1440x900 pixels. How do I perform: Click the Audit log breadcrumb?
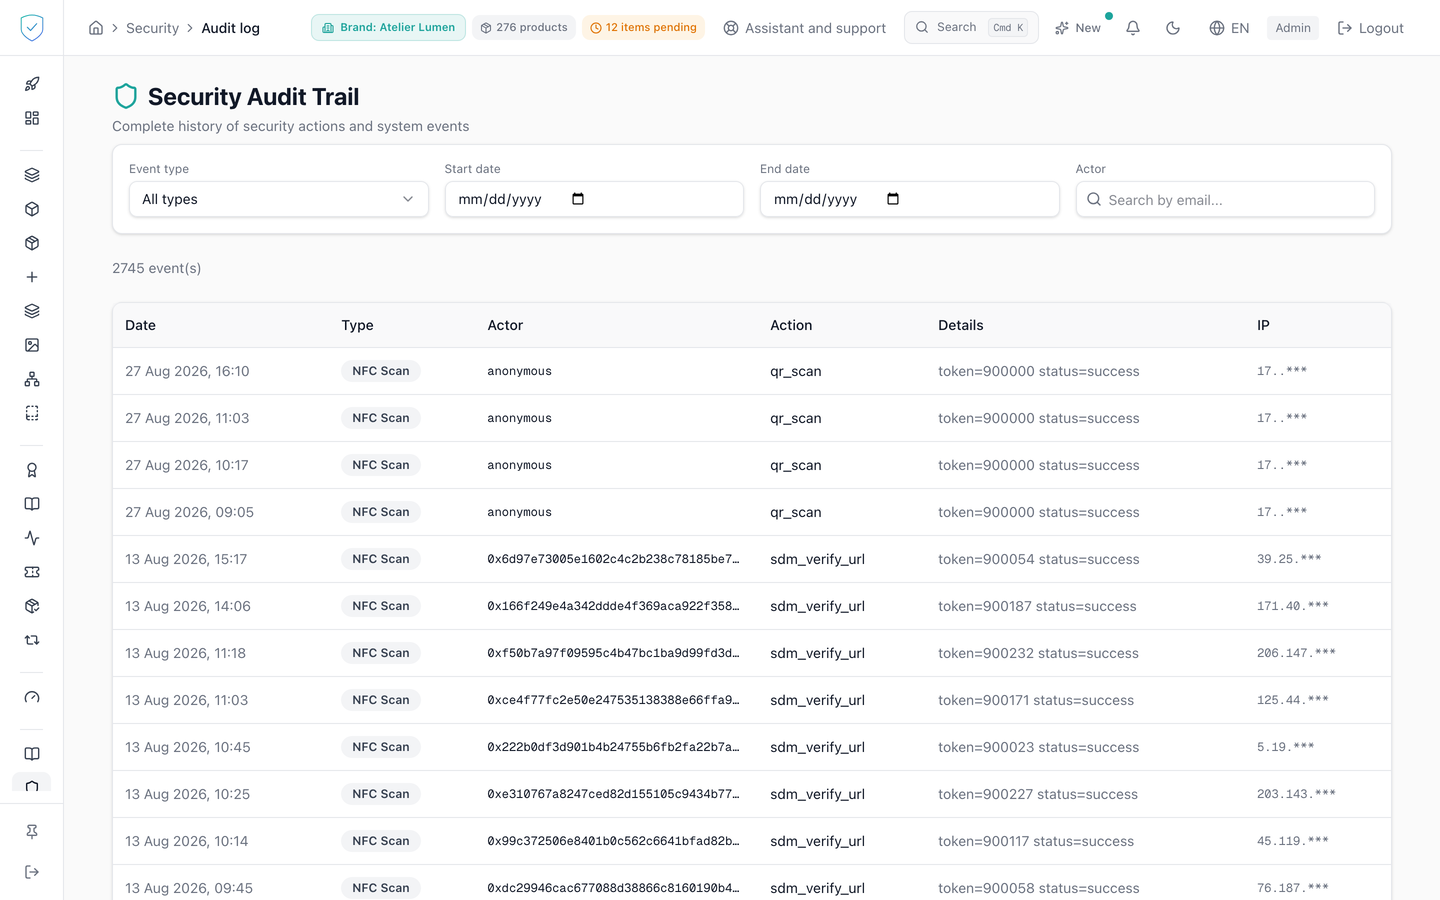(230, 28)
